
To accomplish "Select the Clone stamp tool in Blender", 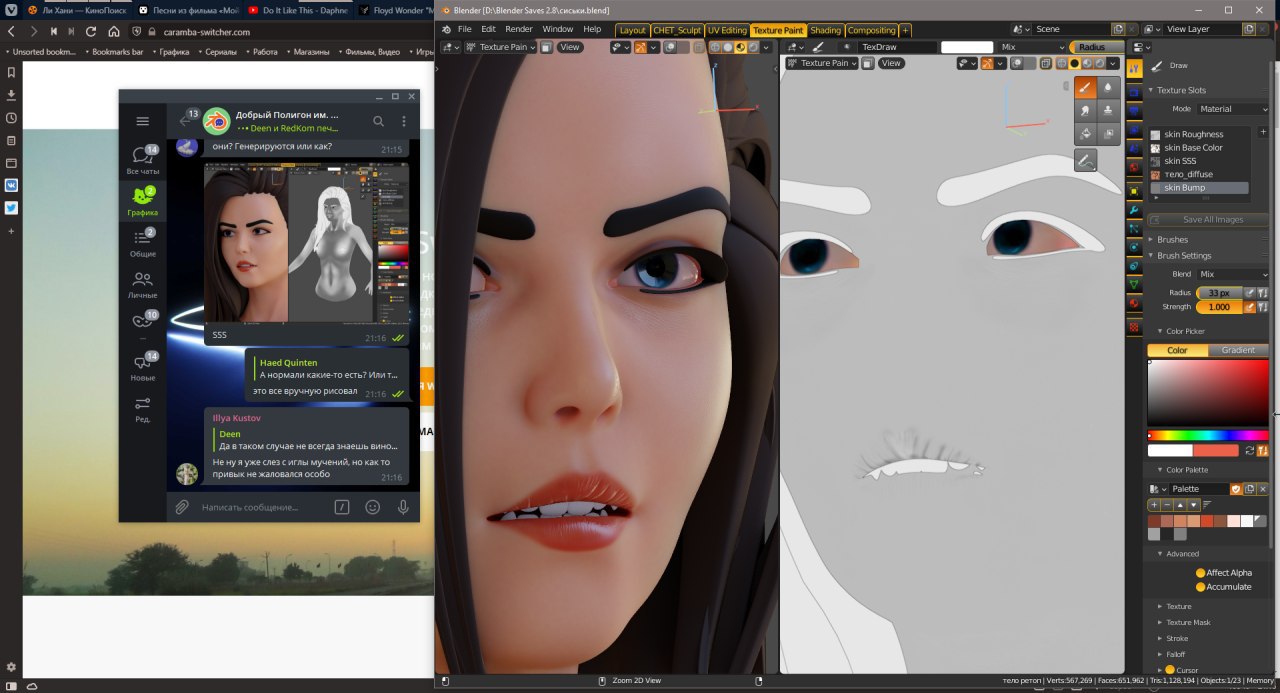I will pos(1109,111).
